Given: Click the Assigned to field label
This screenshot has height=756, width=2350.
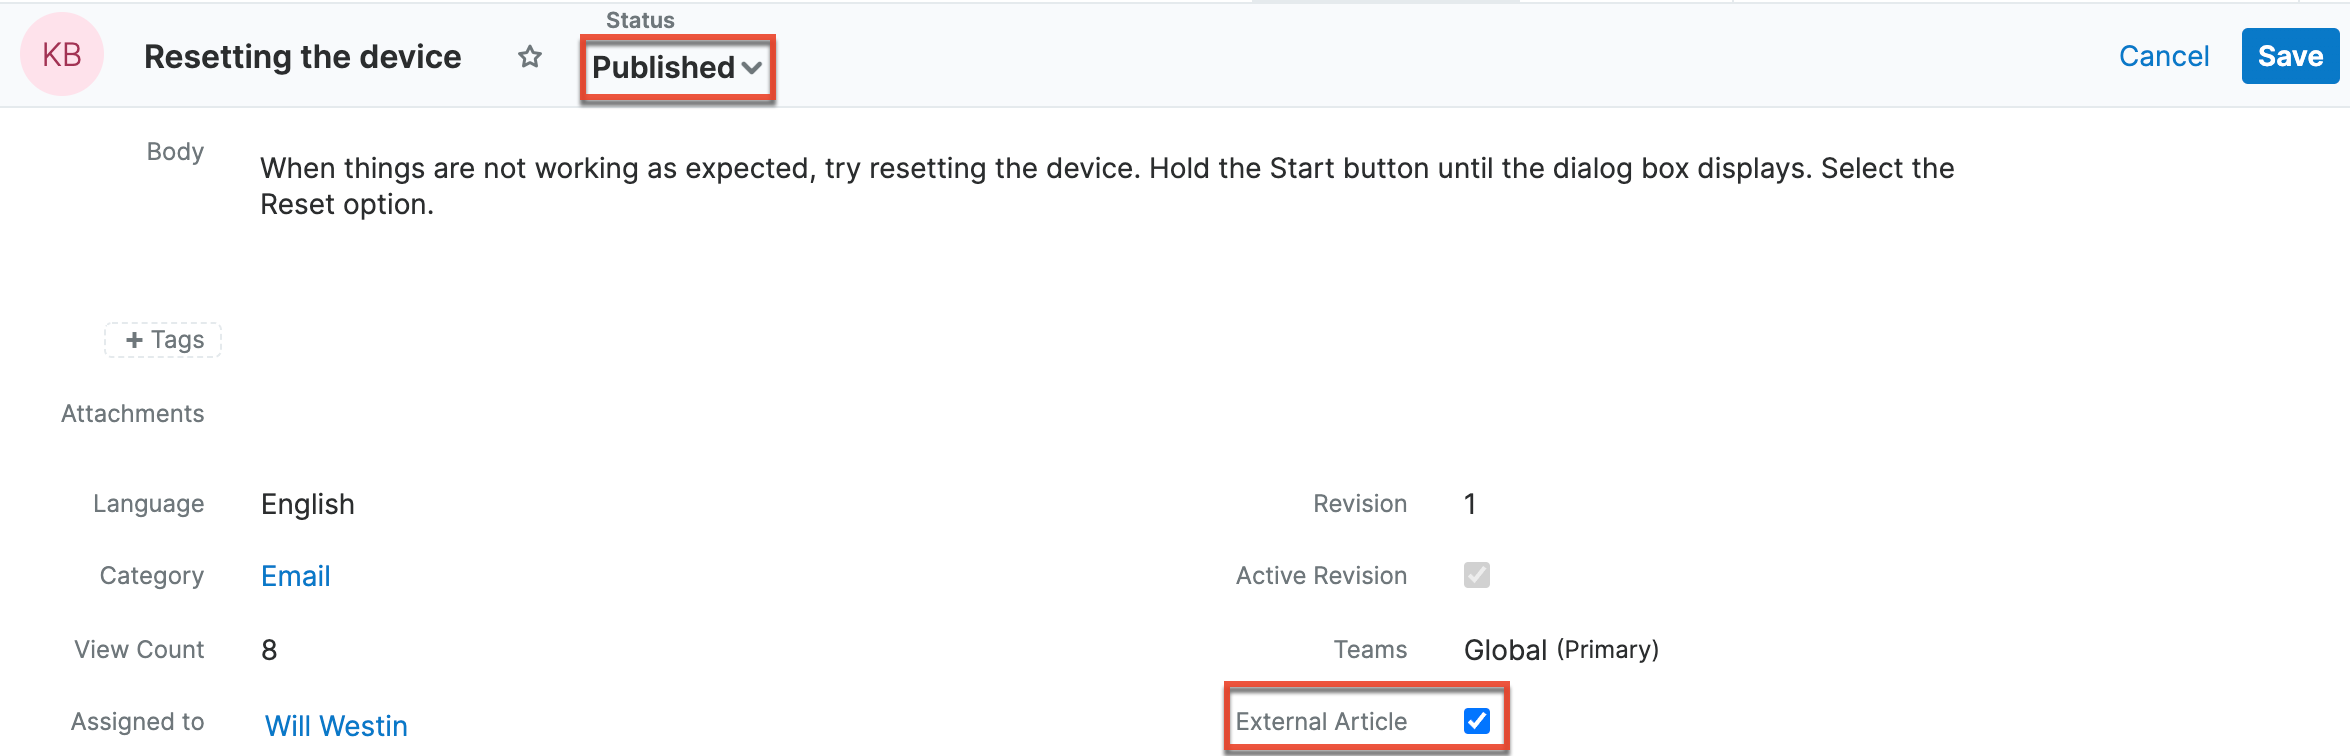Looking at the screenshot, I should coord(137,721).
